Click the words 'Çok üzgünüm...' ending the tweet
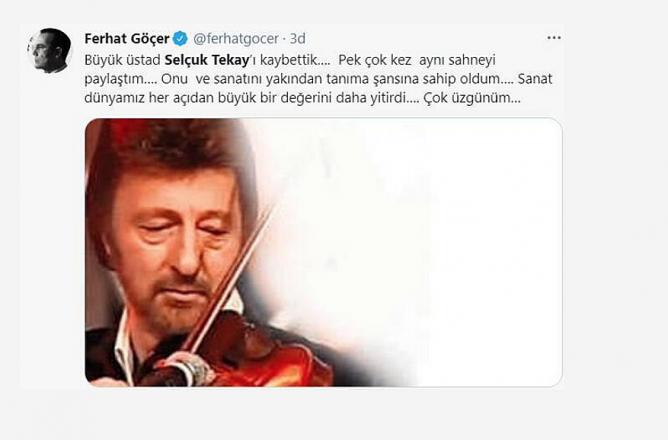668x440 pixels. tap(472, 98)
